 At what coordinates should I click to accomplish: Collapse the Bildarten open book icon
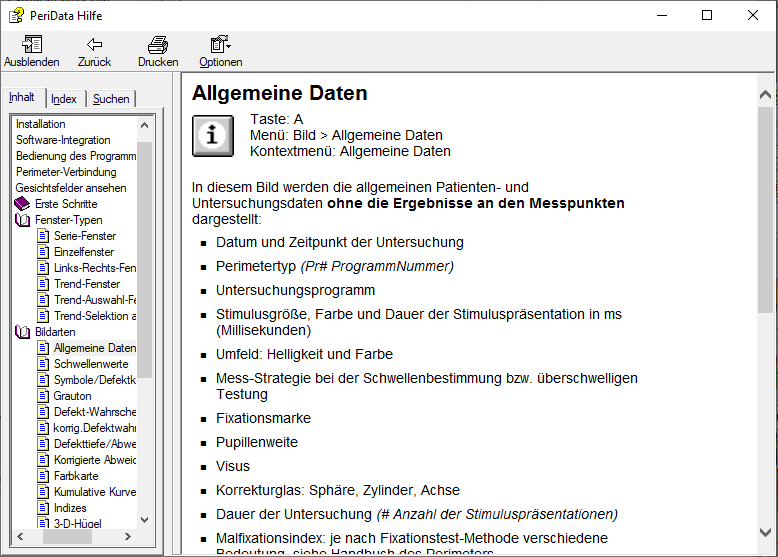tap(22, 332)
